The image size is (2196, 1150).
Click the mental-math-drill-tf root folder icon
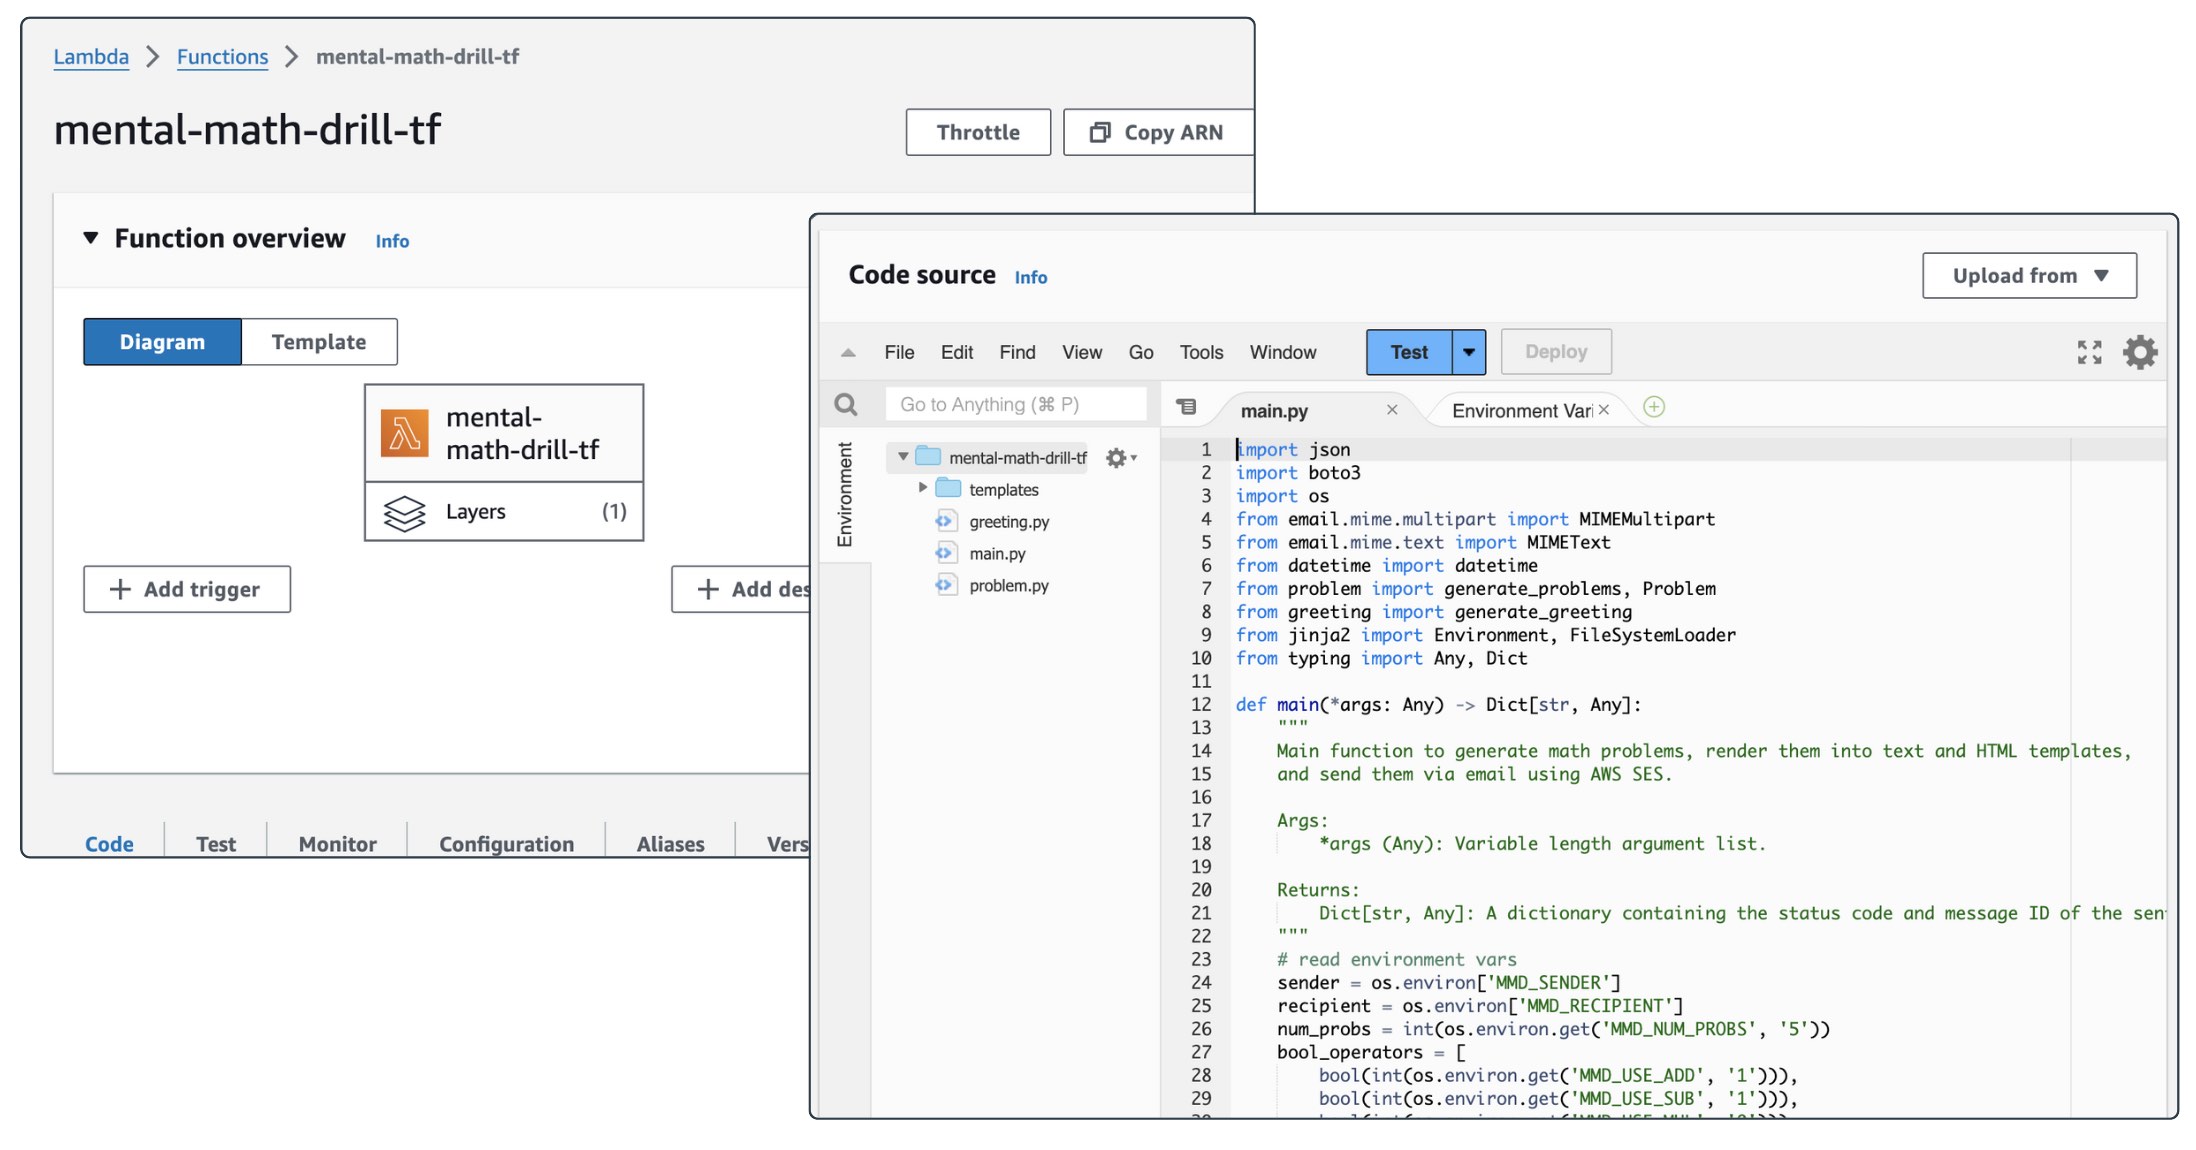point(929,457)
